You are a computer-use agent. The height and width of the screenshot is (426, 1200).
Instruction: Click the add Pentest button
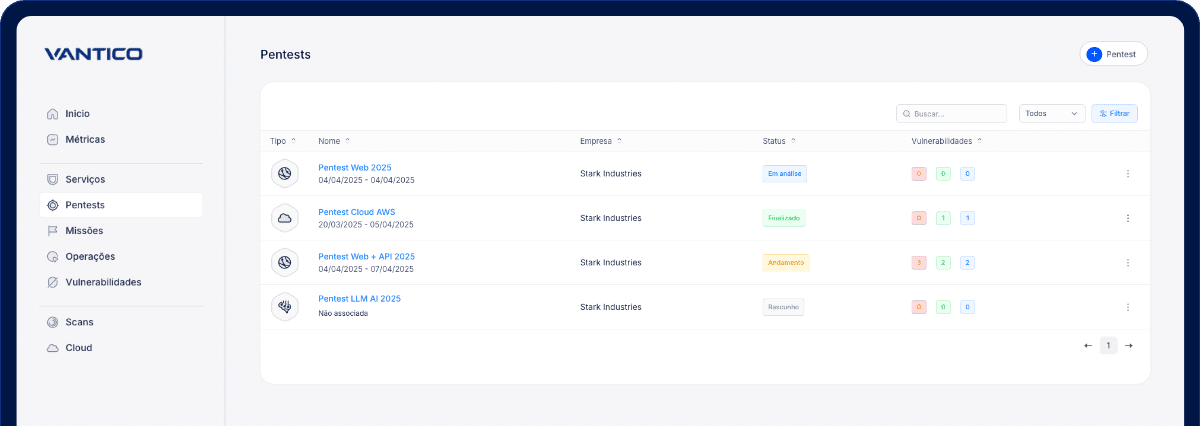tap(1113, 54)
